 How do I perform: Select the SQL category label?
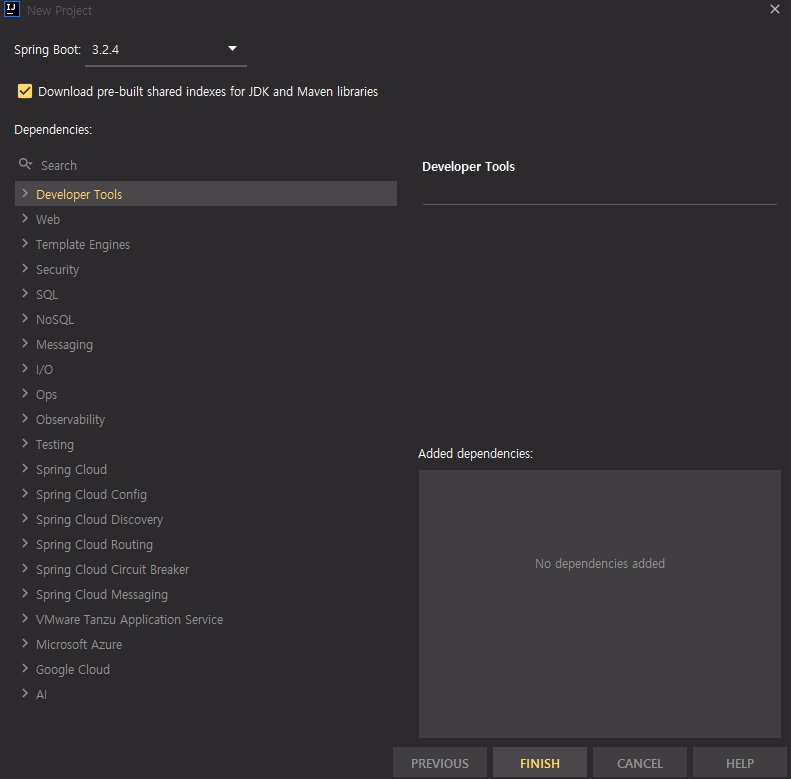(x=47, y=295)
